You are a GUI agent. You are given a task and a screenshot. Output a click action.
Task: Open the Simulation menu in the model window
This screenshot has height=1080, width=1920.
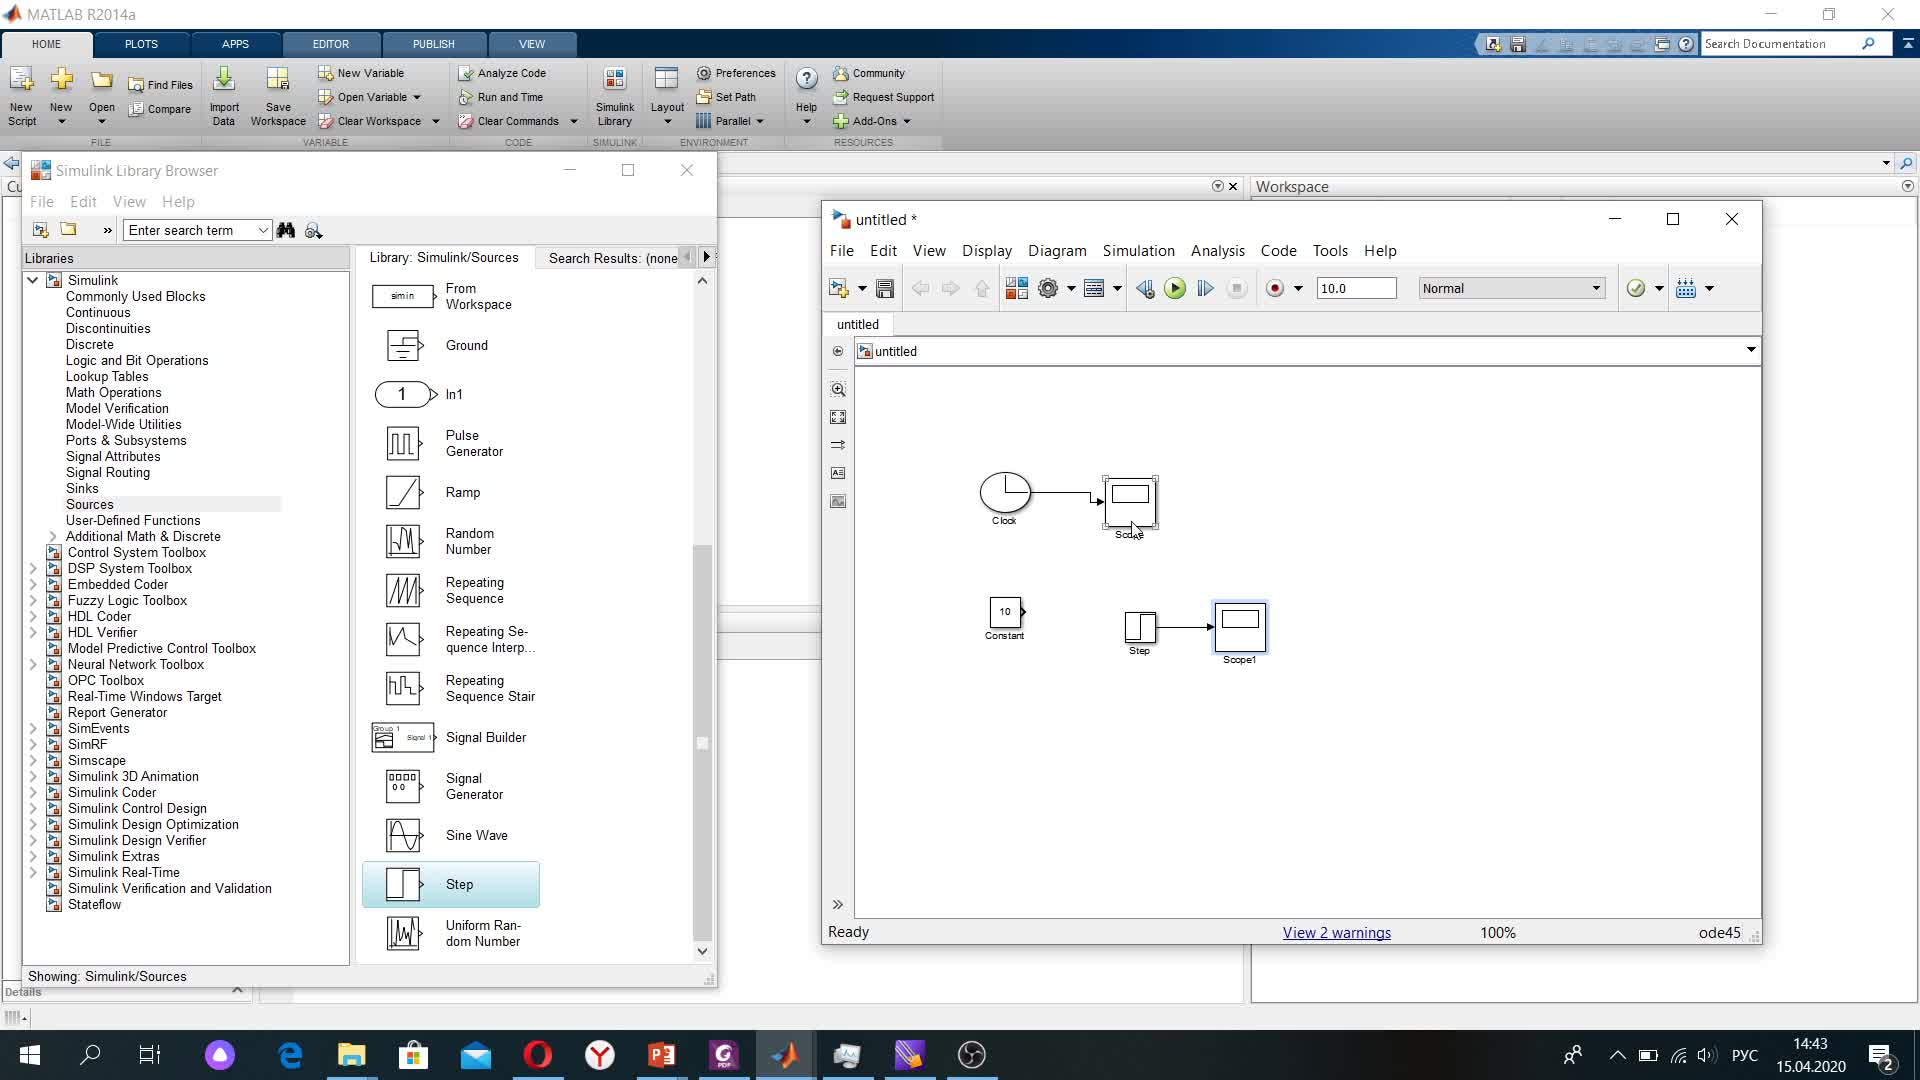click(x=1138, y=251)
